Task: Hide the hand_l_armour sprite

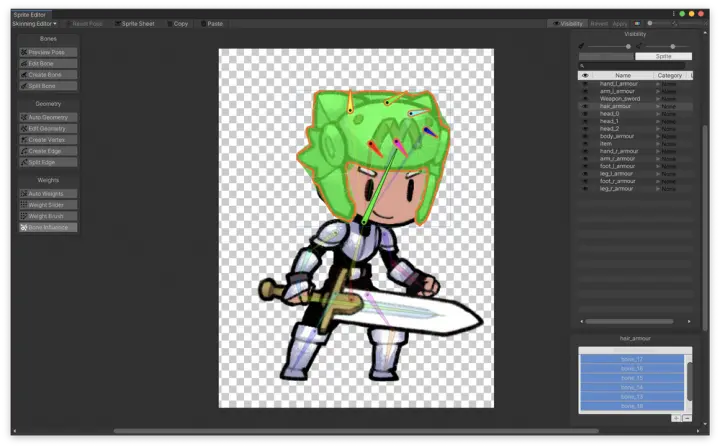Action: [x=585, y=84]
